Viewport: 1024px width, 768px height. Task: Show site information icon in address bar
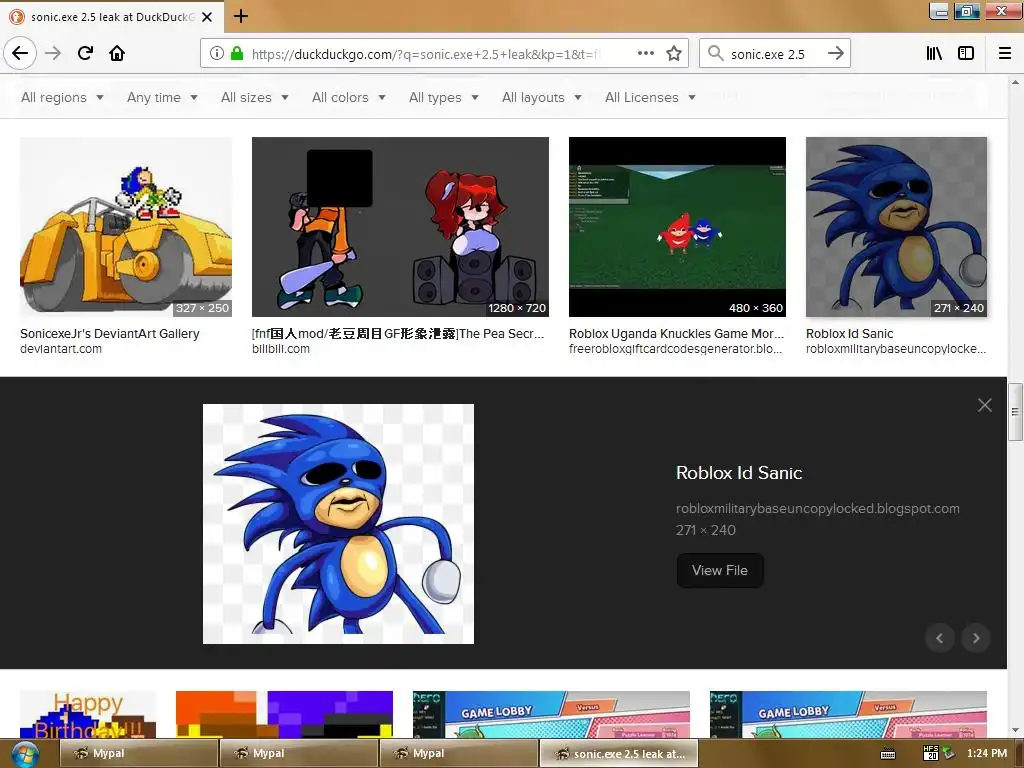(217, 53)
